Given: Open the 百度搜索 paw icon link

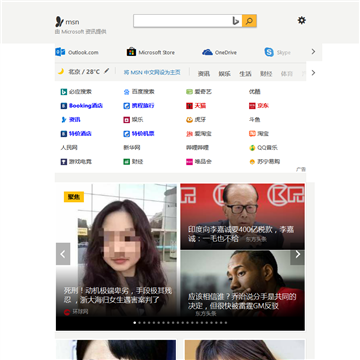Looking at the screenshot, I should [x=126, y=92].
